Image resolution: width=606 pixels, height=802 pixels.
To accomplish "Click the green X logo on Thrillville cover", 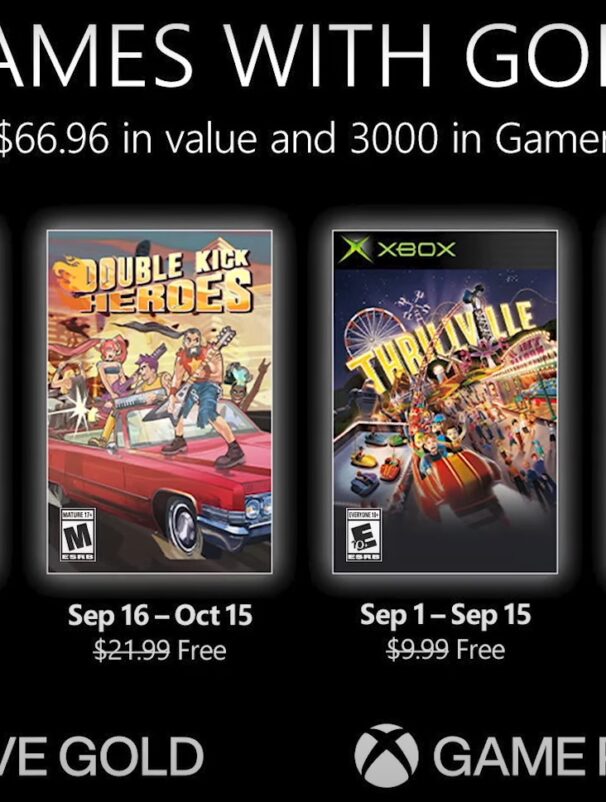I will click(x=352, y=250).
